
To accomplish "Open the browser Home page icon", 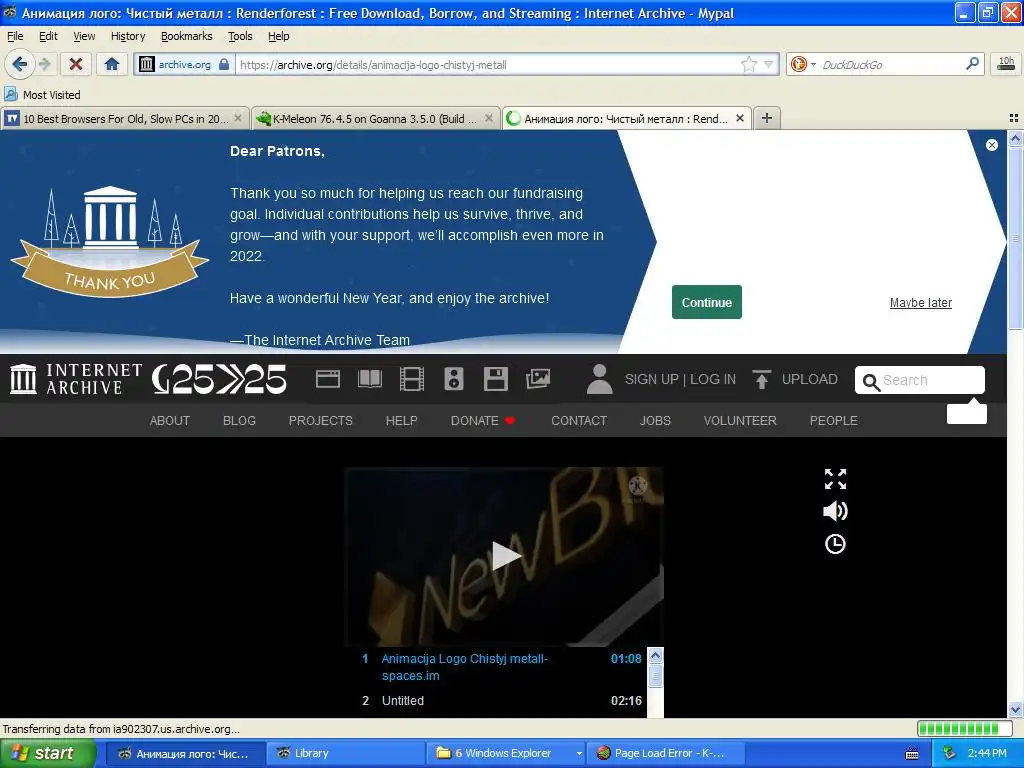I will point(112,64).
